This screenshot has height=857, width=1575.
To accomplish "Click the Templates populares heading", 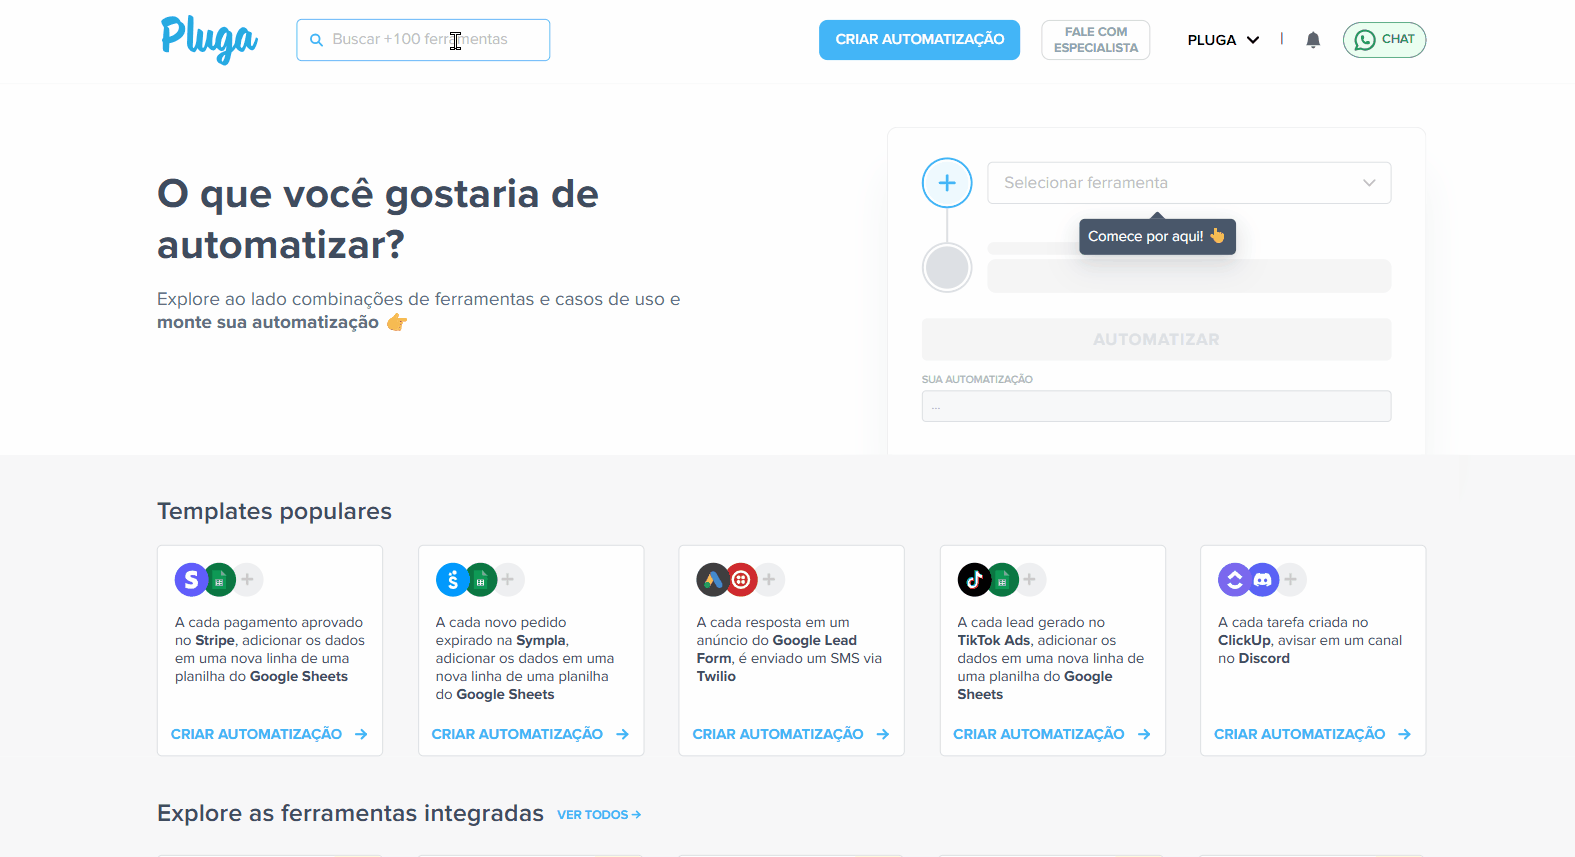I will click(x=274, y=511).
